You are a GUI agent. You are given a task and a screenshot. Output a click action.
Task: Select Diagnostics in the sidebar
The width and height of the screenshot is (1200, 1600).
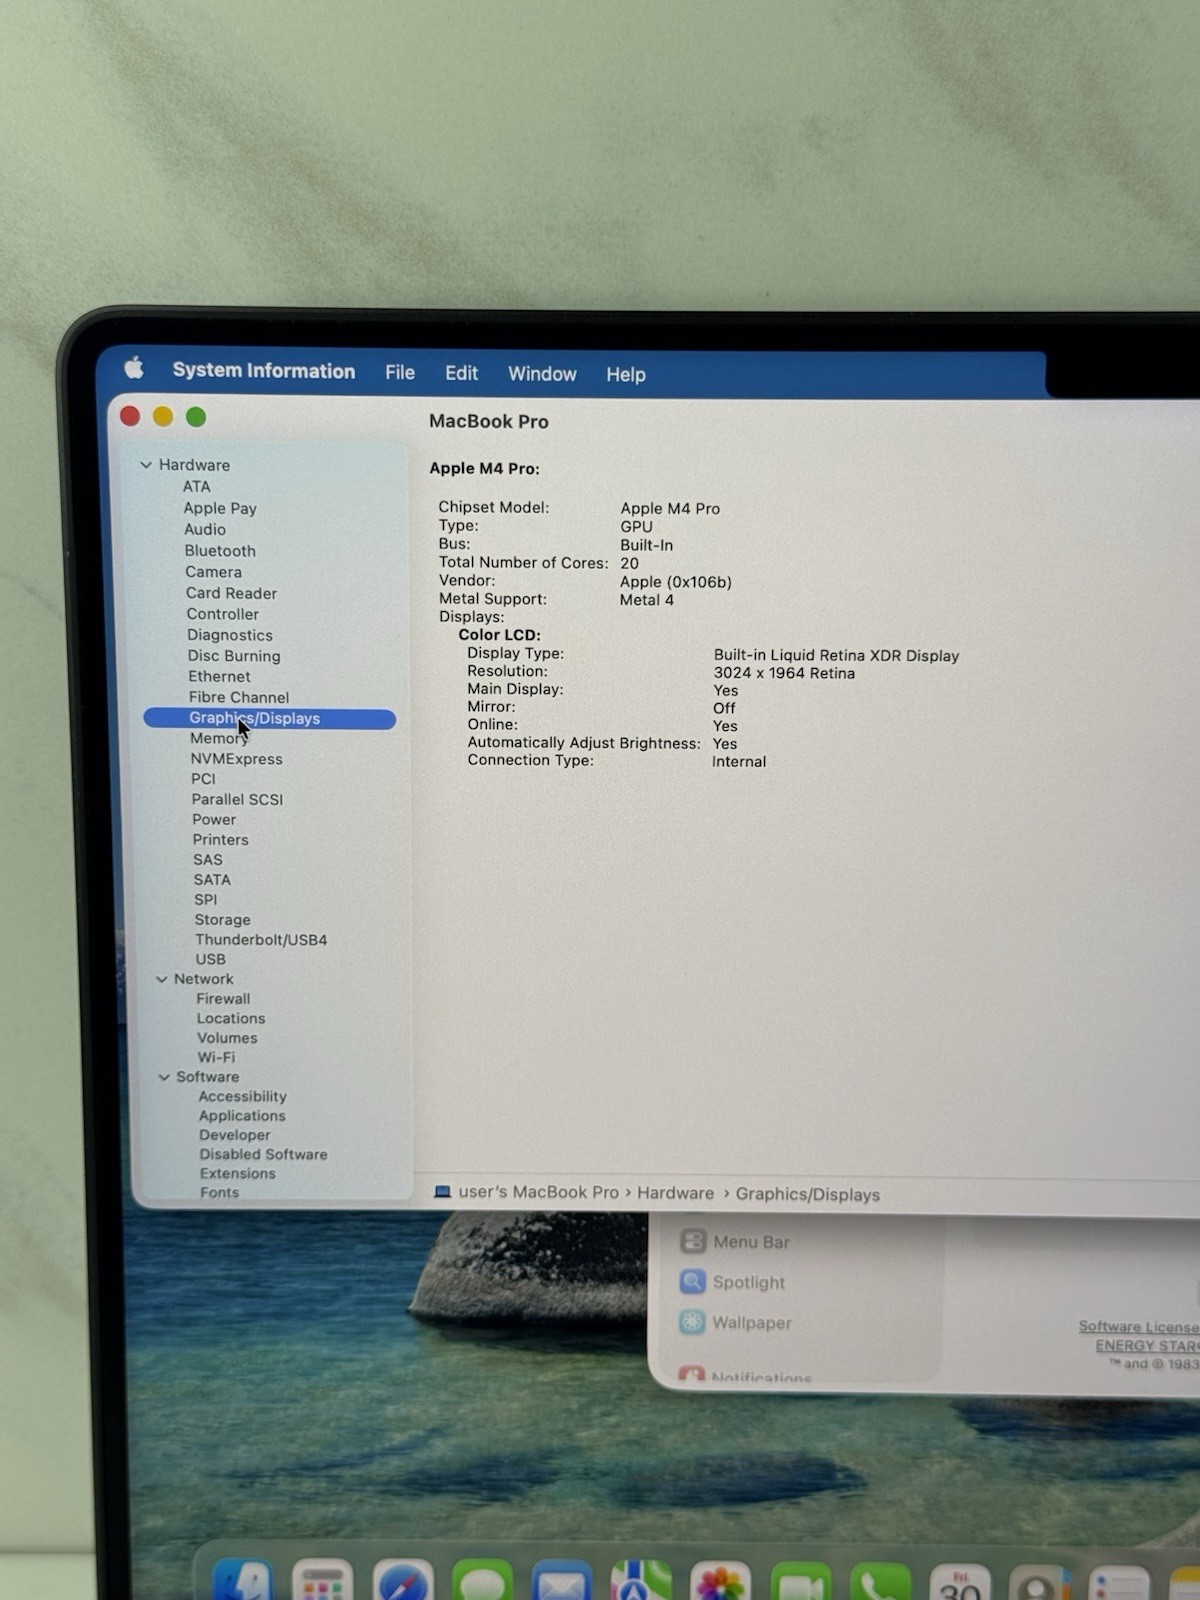230,635
